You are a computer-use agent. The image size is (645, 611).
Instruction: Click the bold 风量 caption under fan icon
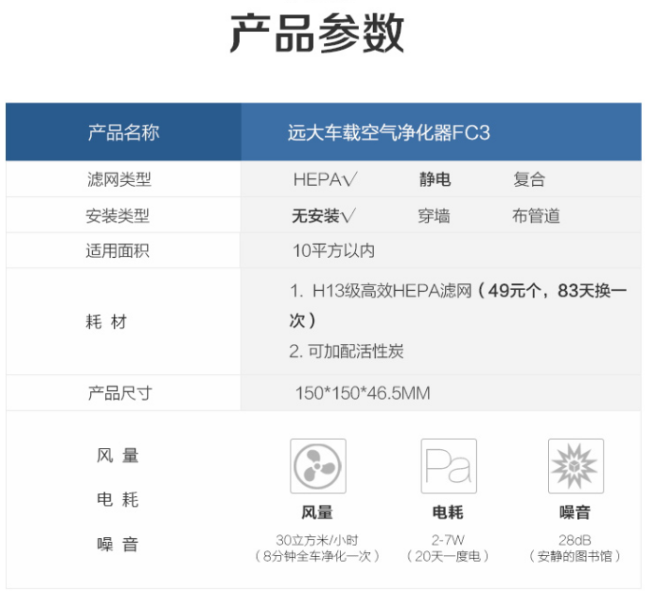(317, 512)
